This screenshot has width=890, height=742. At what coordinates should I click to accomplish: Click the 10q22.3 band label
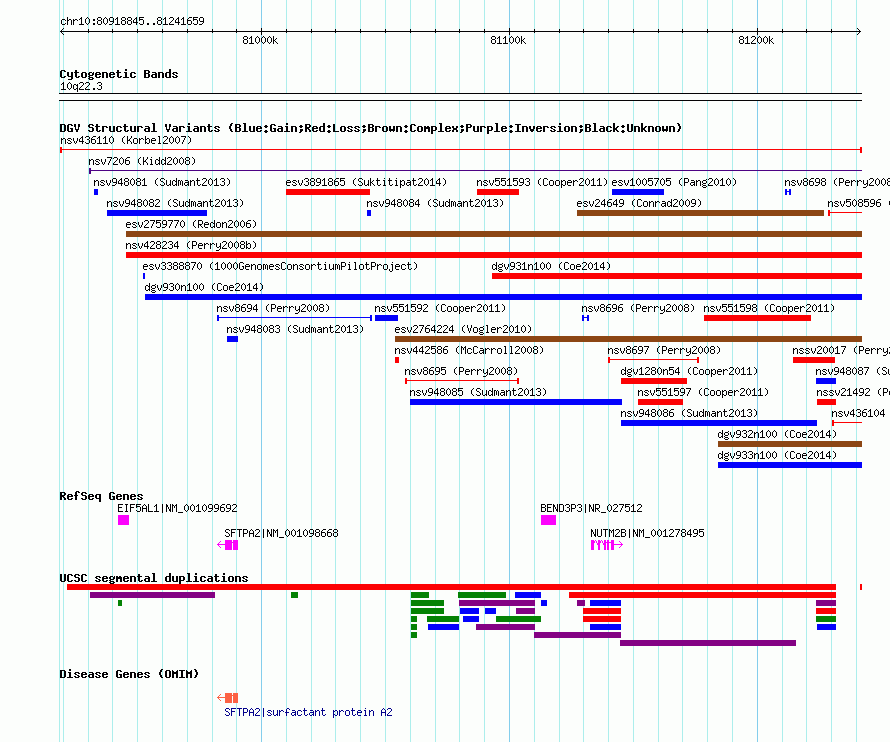[x=81, y=86]
